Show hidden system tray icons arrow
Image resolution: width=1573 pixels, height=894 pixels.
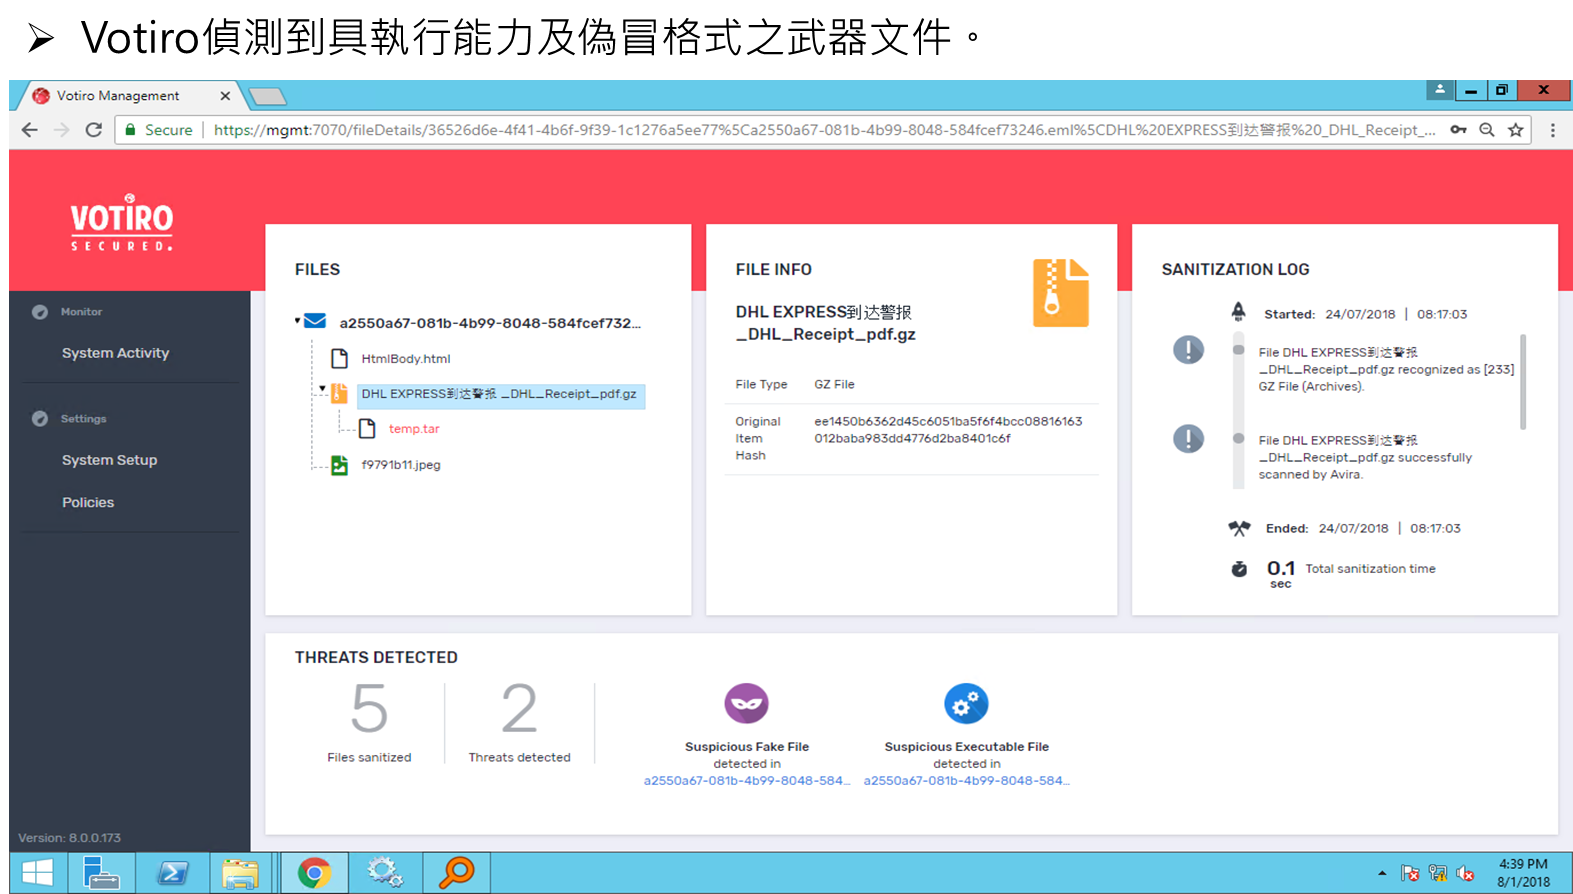tap(1382, 873)
